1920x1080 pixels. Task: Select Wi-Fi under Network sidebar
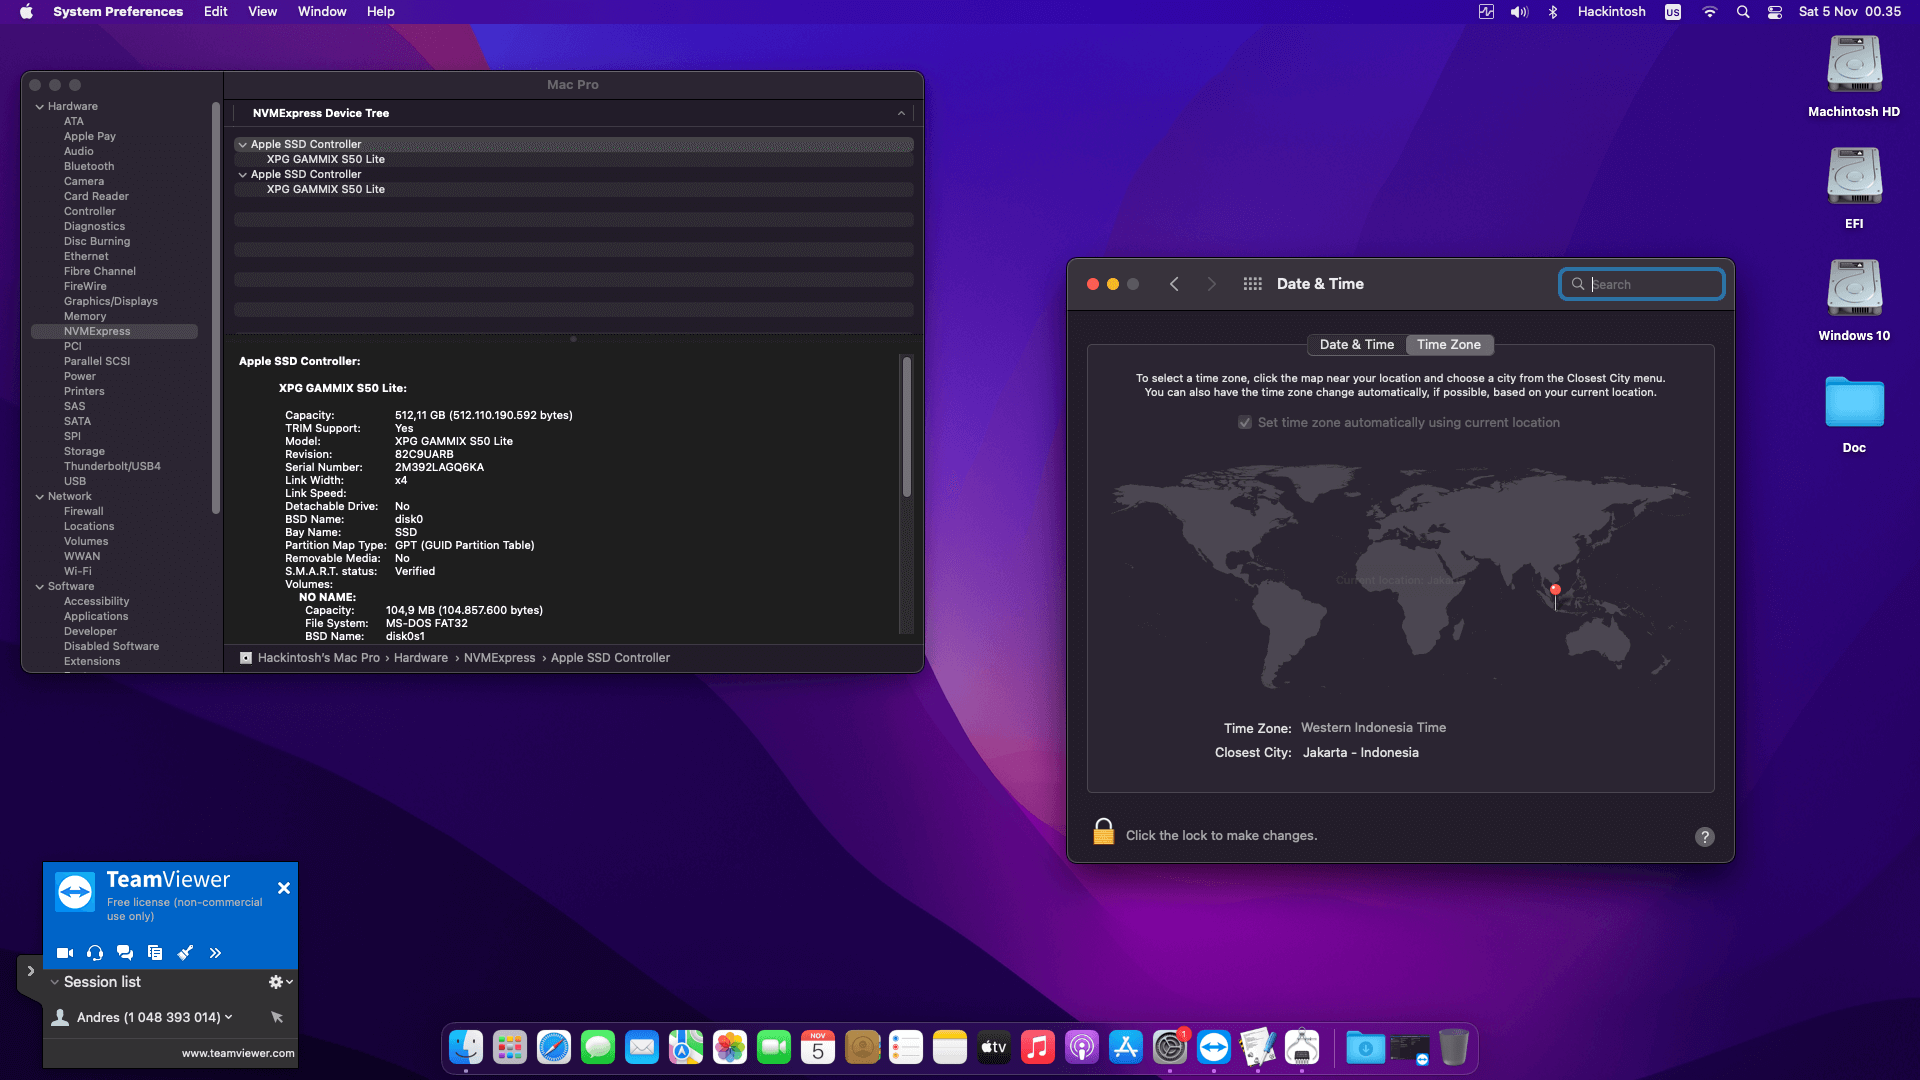(78, 571)
